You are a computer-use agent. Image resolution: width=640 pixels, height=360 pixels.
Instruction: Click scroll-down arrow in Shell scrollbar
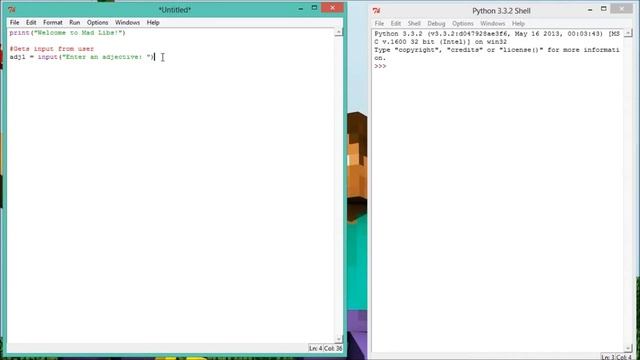click(x=628, y=348)
